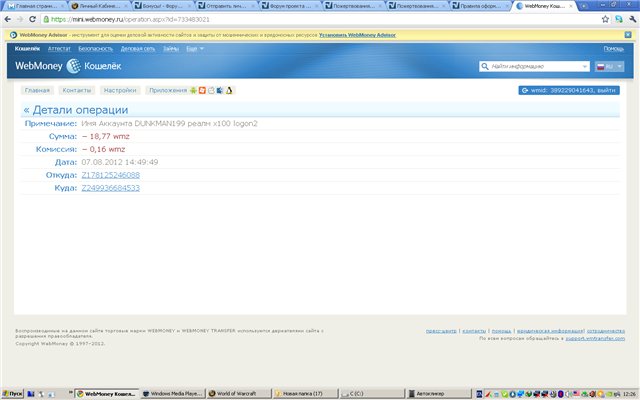Image resolution: width=640 pixels, height=400 pixels.
Task: Click the Найти информацию search field
Action: click(x=538, y=67)
